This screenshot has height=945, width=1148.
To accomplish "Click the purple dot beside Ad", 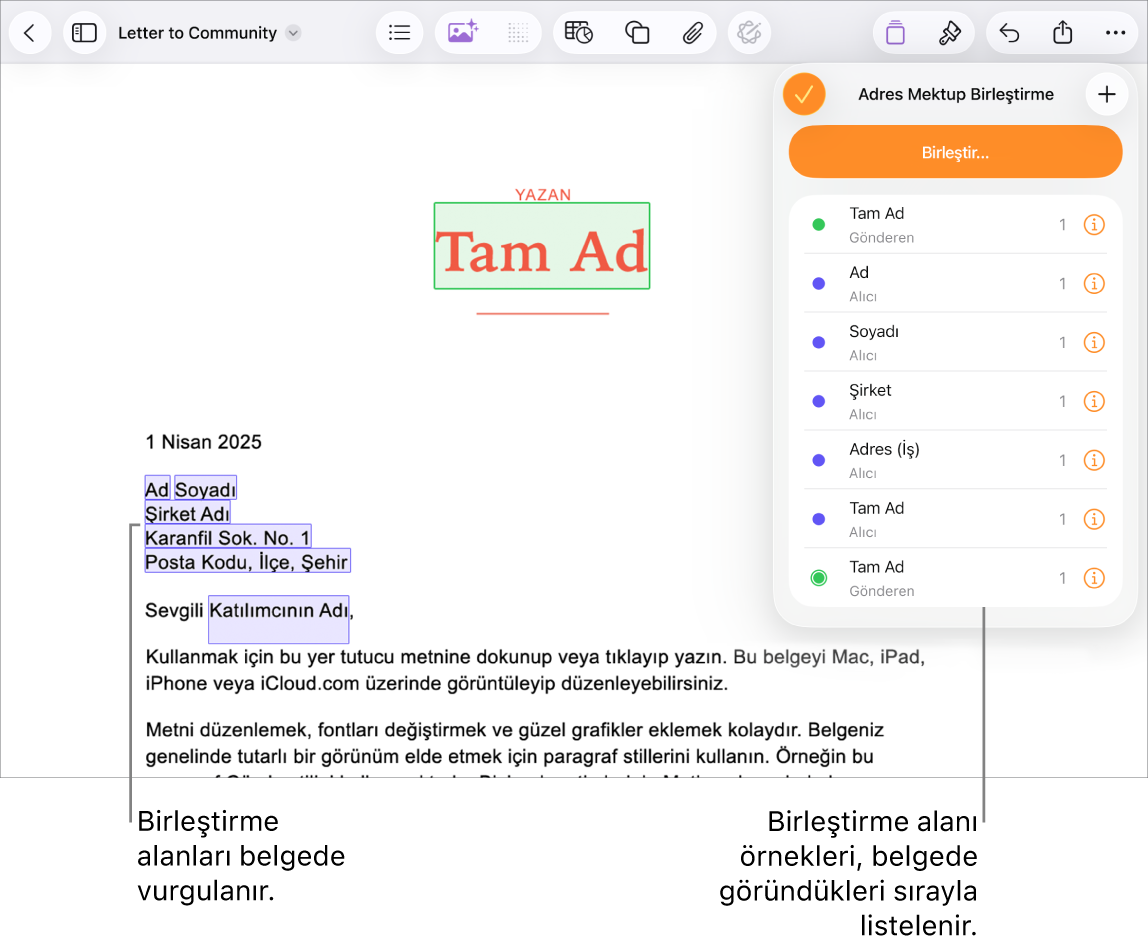I will tap(819, 284).
